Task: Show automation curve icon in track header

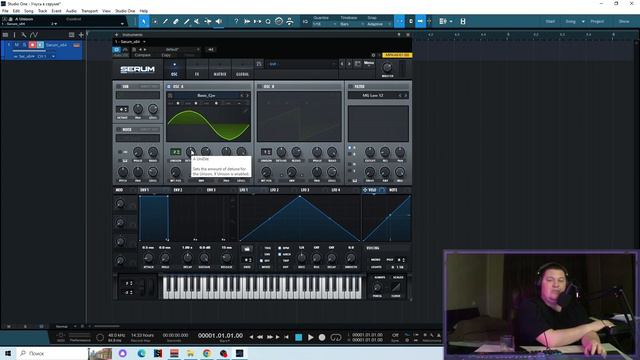Action: [34, 35]
